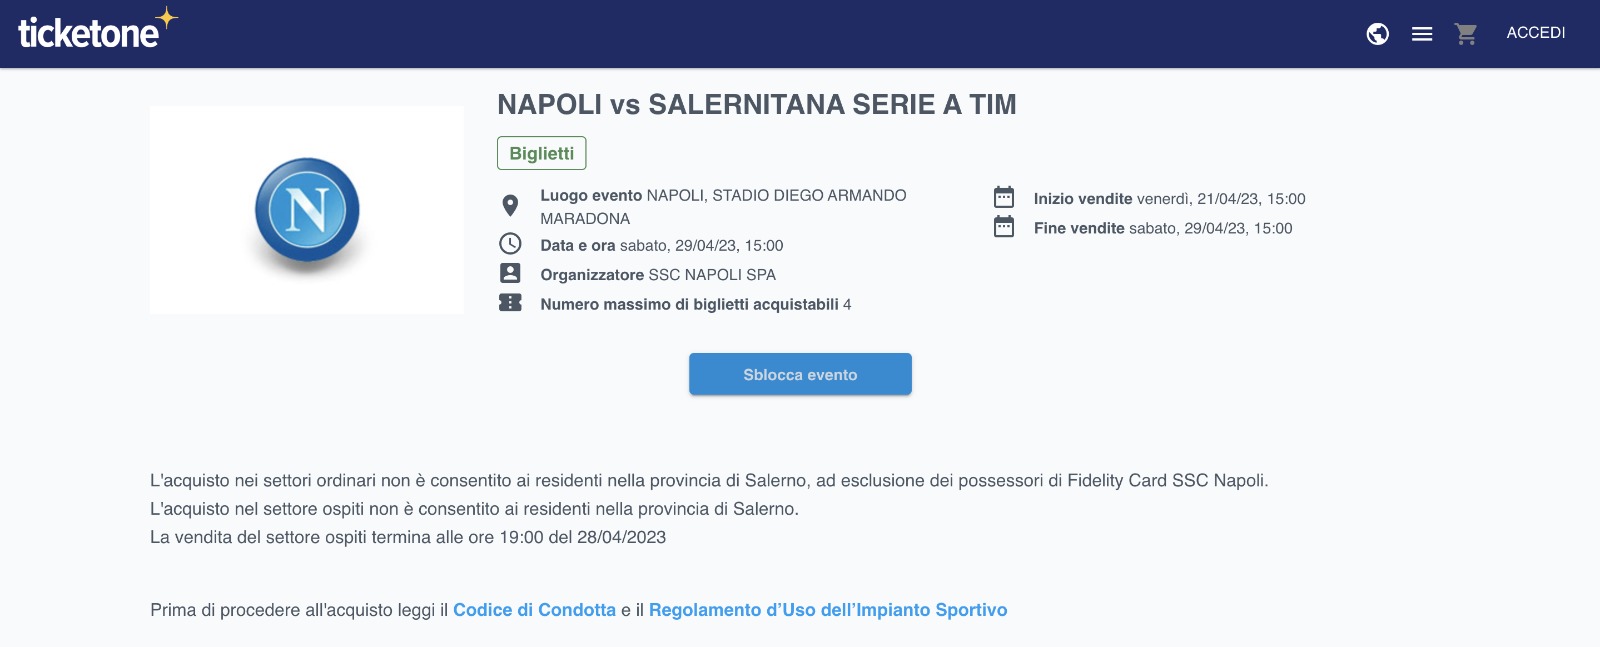Click the ticket icon for maximum tickets
1600x647 pixels.
click(x=510, y=303)
